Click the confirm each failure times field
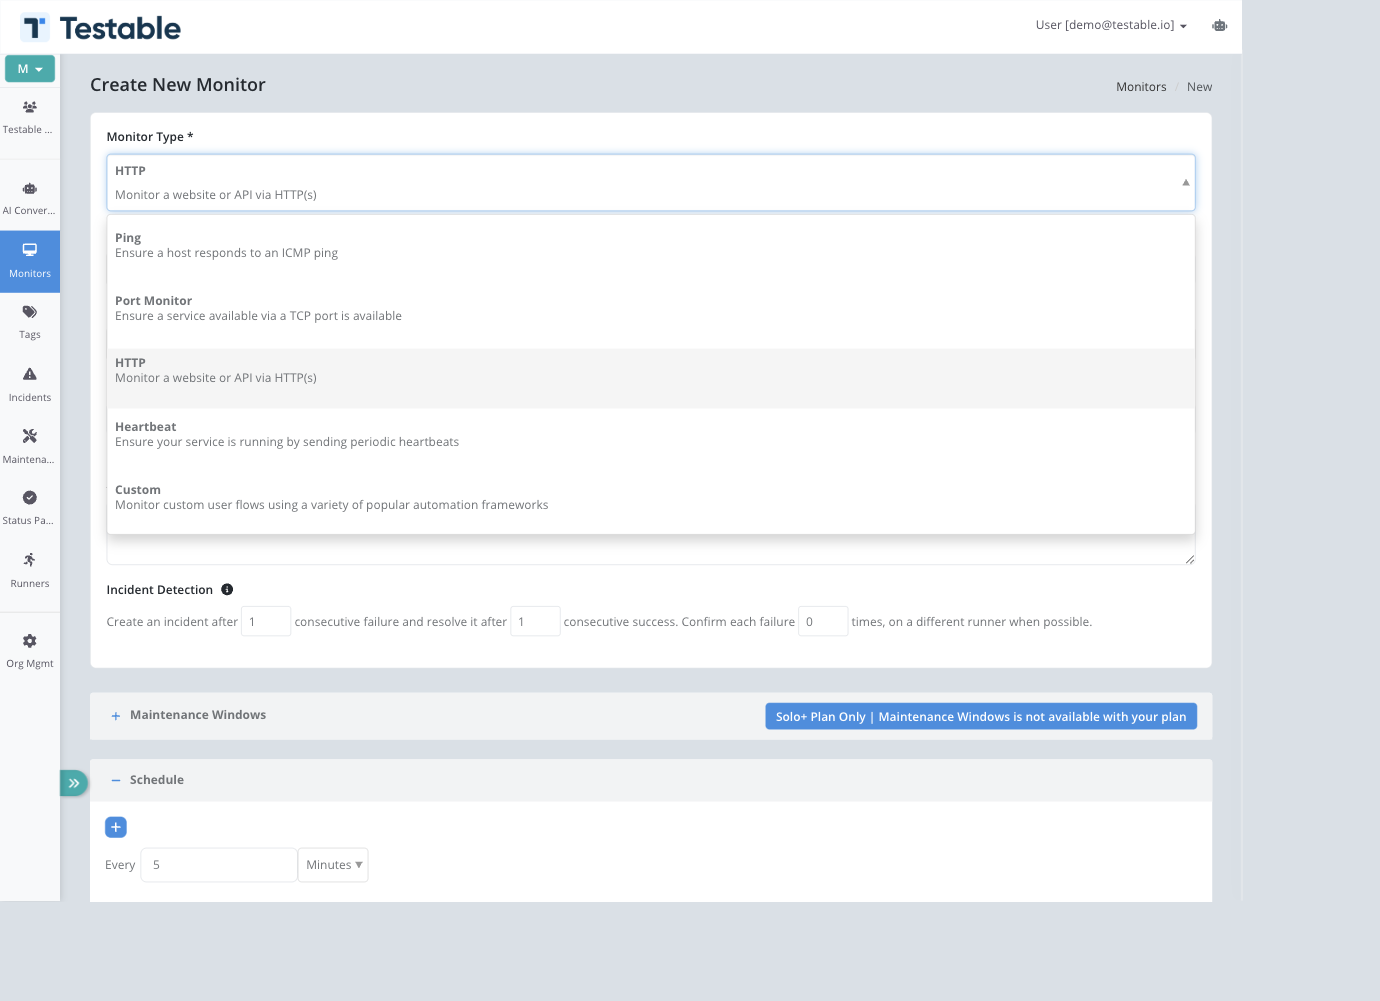The image size is (1380, 1001). [823, 621]
